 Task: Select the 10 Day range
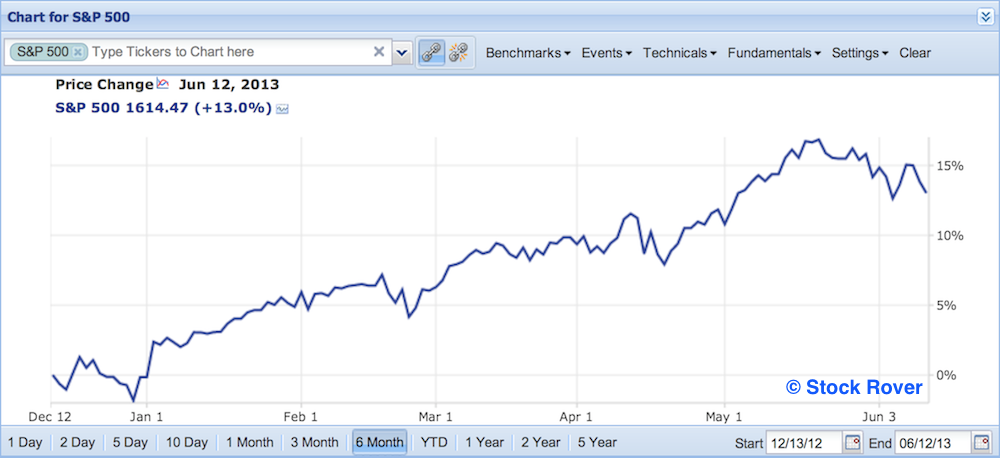tap(187, 442)
